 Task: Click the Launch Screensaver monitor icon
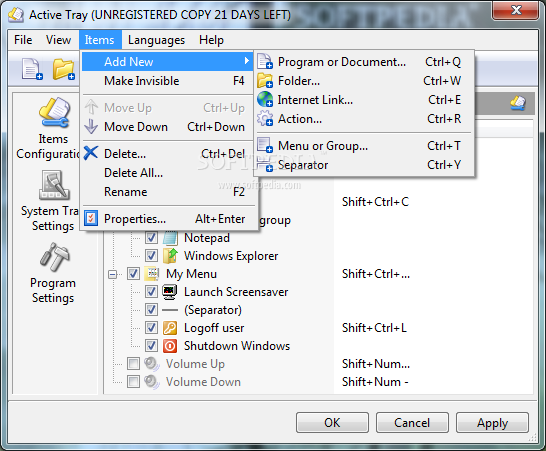pos(170,292)
